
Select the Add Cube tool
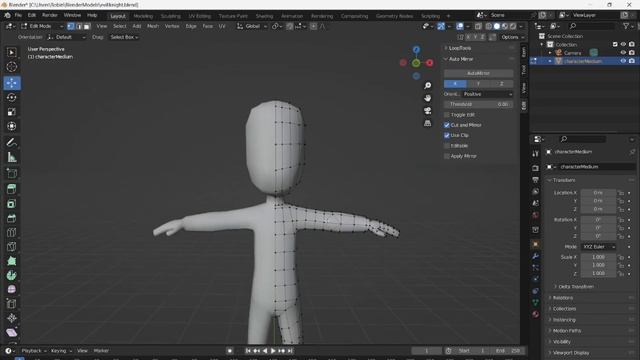point(11,173)
